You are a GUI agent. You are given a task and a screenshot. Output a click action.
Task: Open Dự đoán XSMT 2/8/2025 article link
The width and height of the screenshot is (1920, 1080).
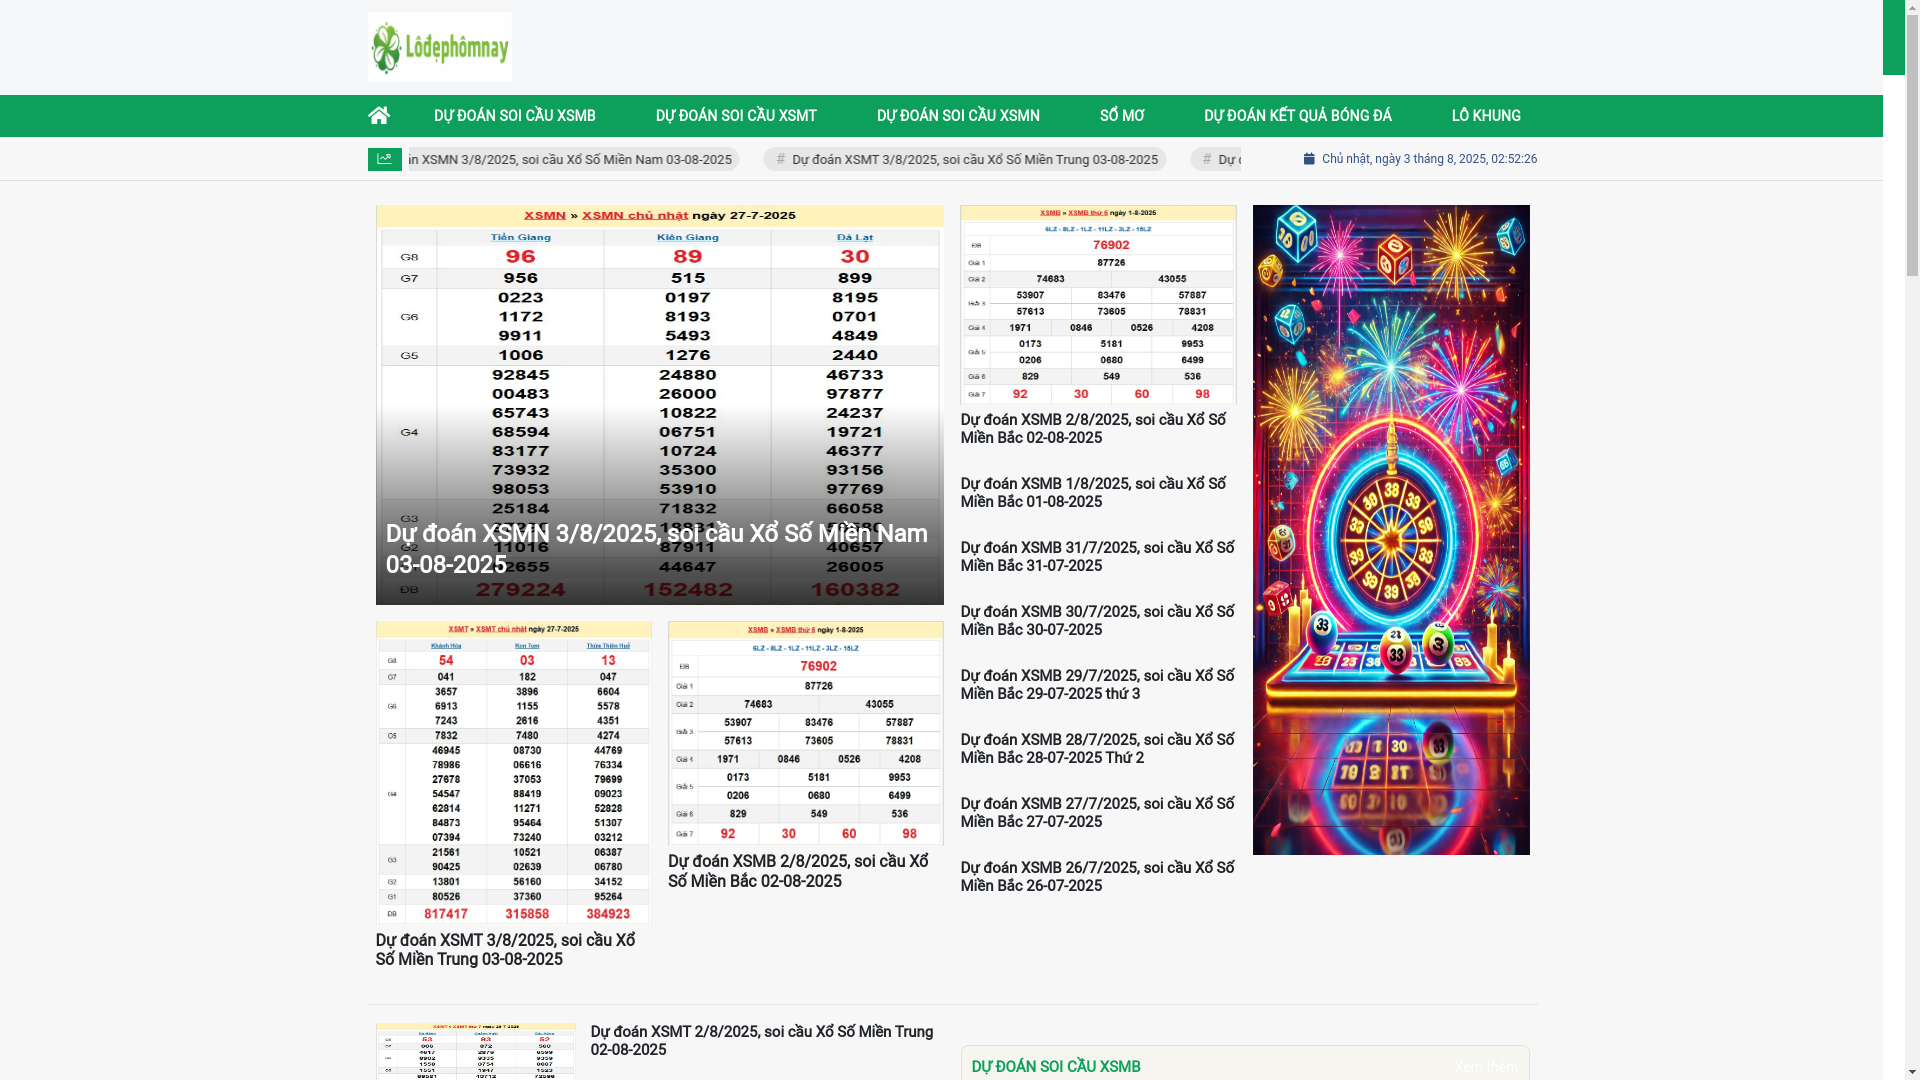coord(761,1041)
